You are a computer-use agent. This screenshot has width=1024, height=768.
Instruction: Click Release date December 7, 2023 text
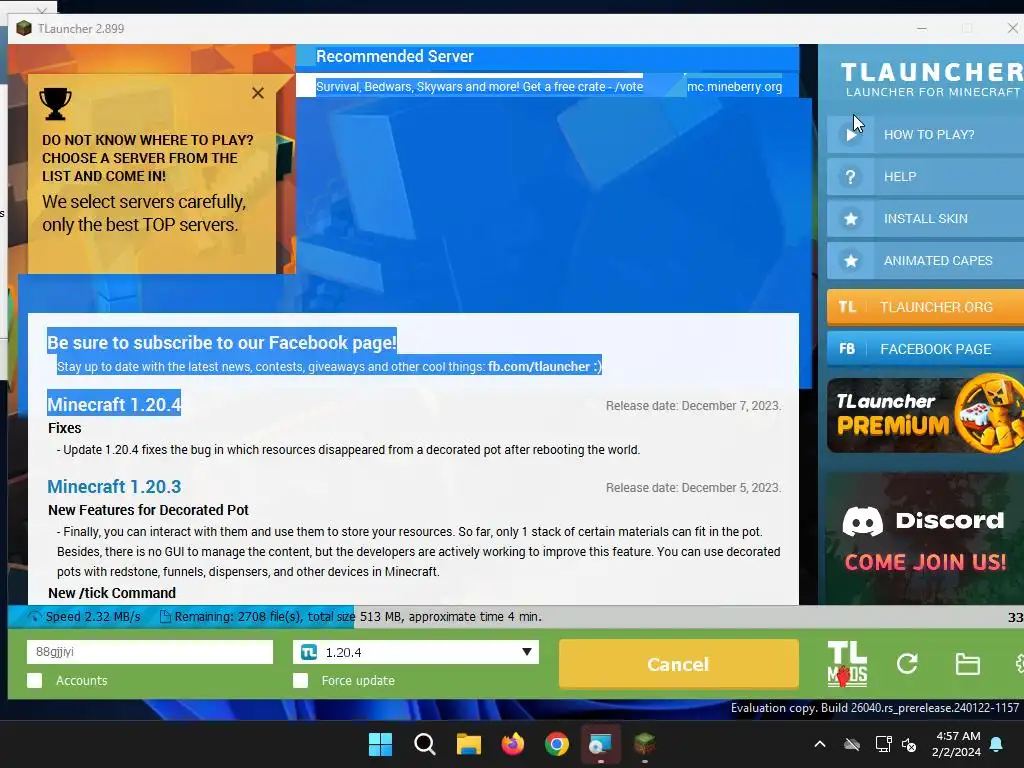click(x=693, y=406)
